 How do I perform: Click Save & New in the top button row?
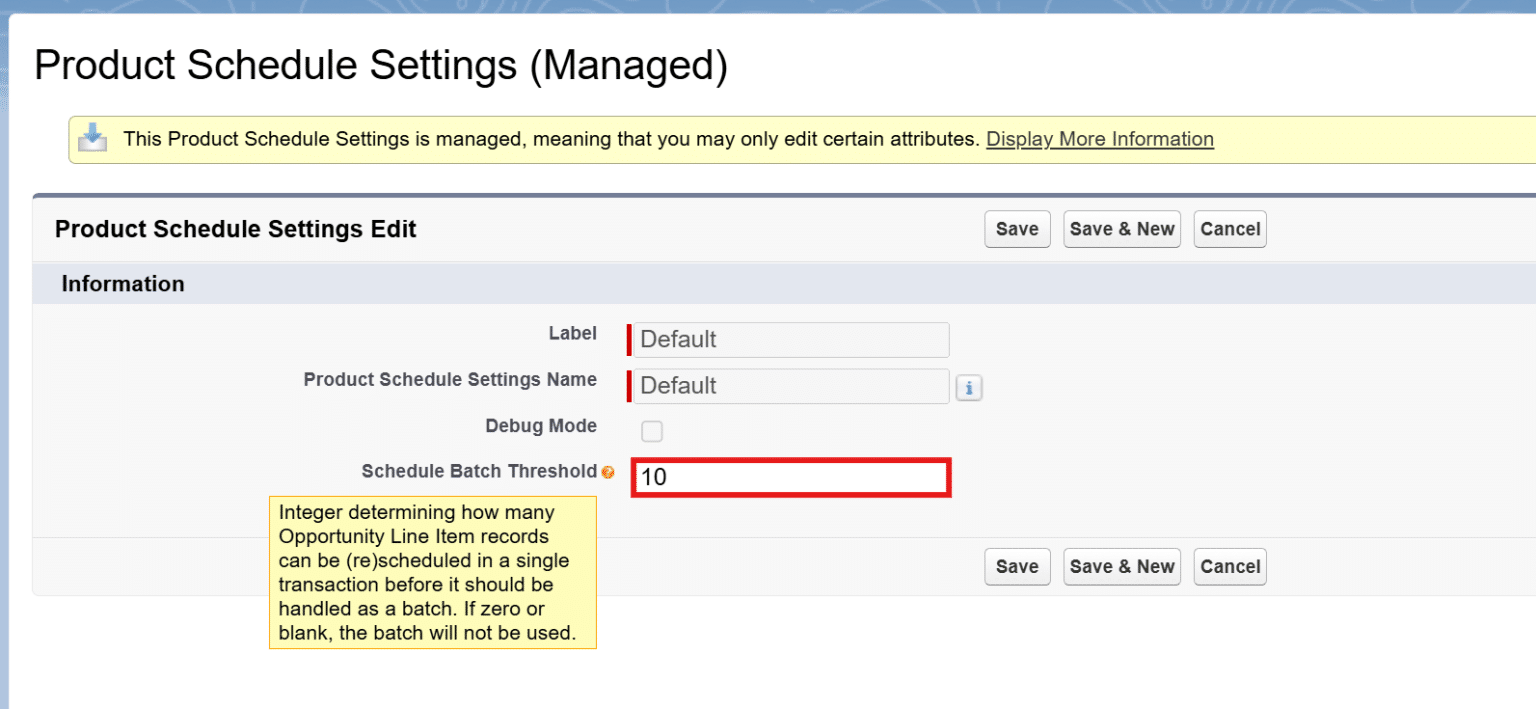(1121, 229)
